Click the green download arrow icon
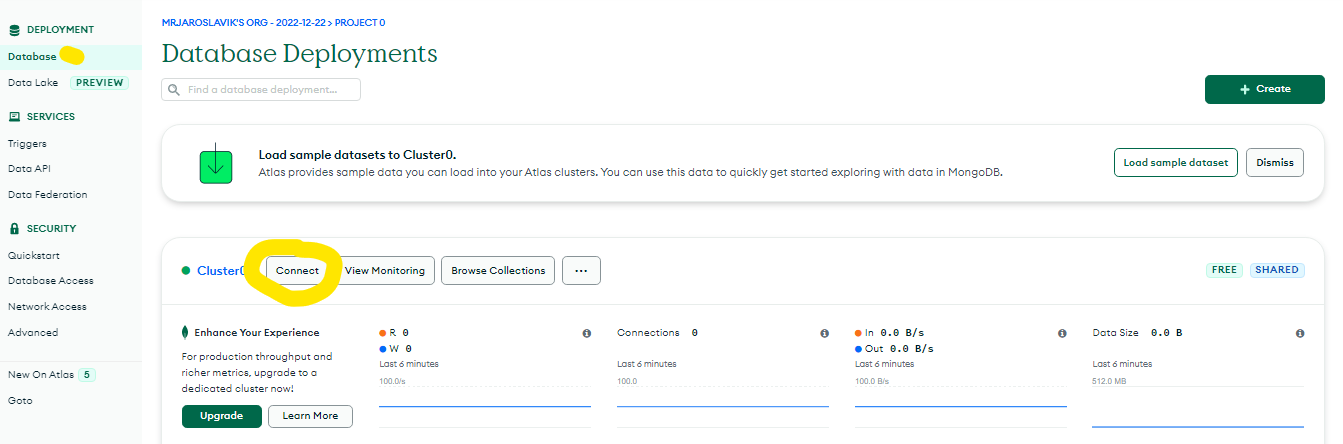 pos(217,163)
